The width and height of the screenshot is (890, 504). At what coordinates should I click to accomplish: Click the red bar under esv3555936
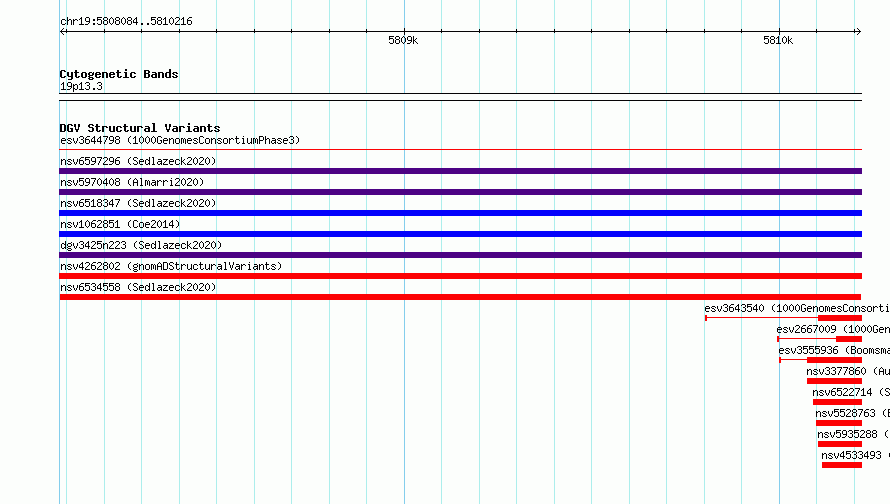pos(834,360)
